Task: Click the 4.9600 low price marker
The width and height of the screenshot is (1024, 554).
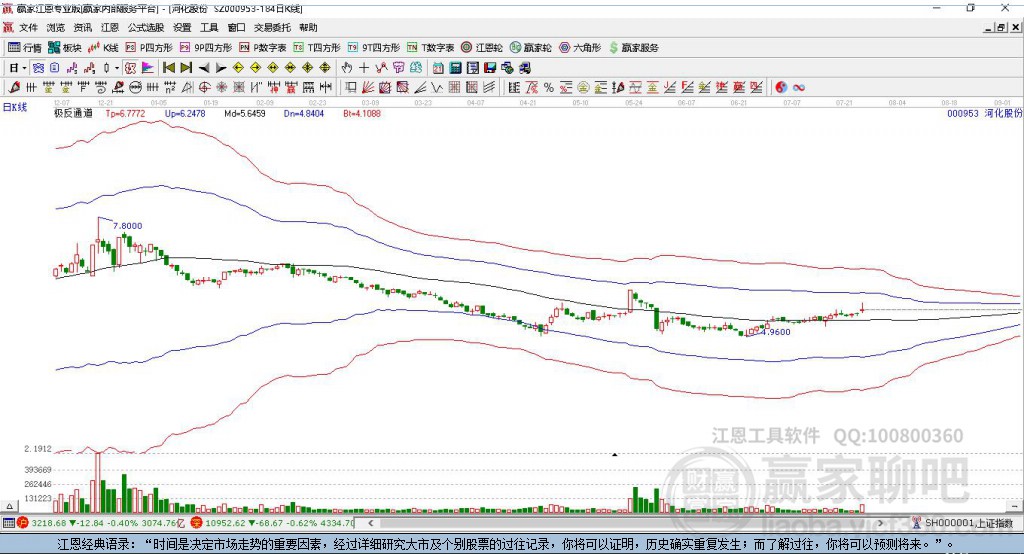Action: pos(776,332)
